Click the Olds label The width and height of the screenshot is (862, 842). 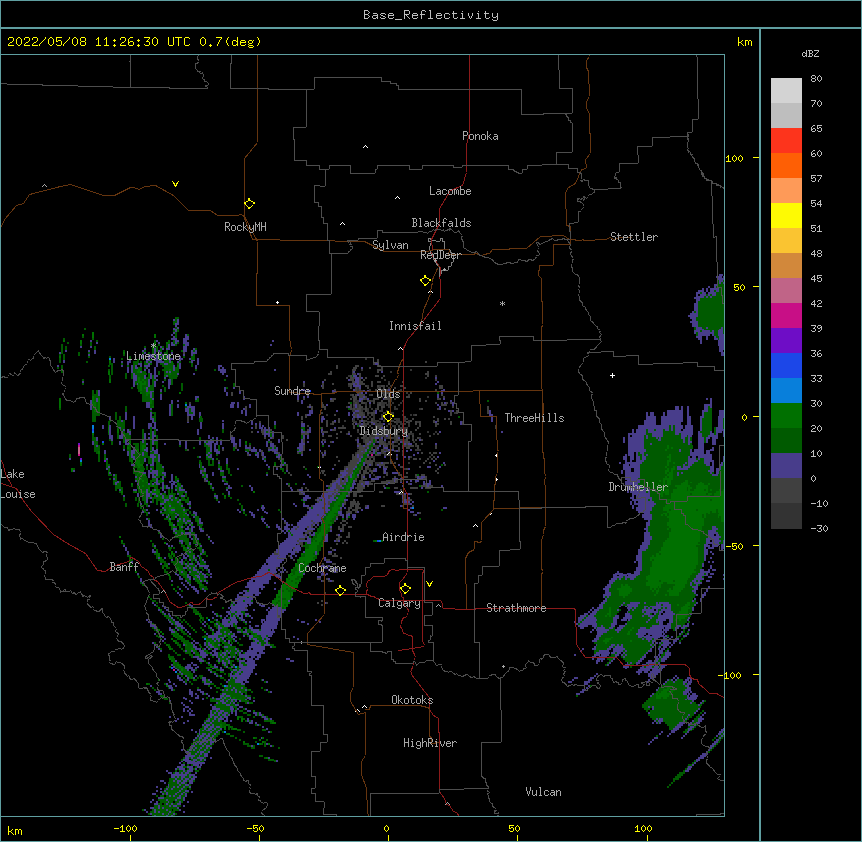(x=388, y=394)
